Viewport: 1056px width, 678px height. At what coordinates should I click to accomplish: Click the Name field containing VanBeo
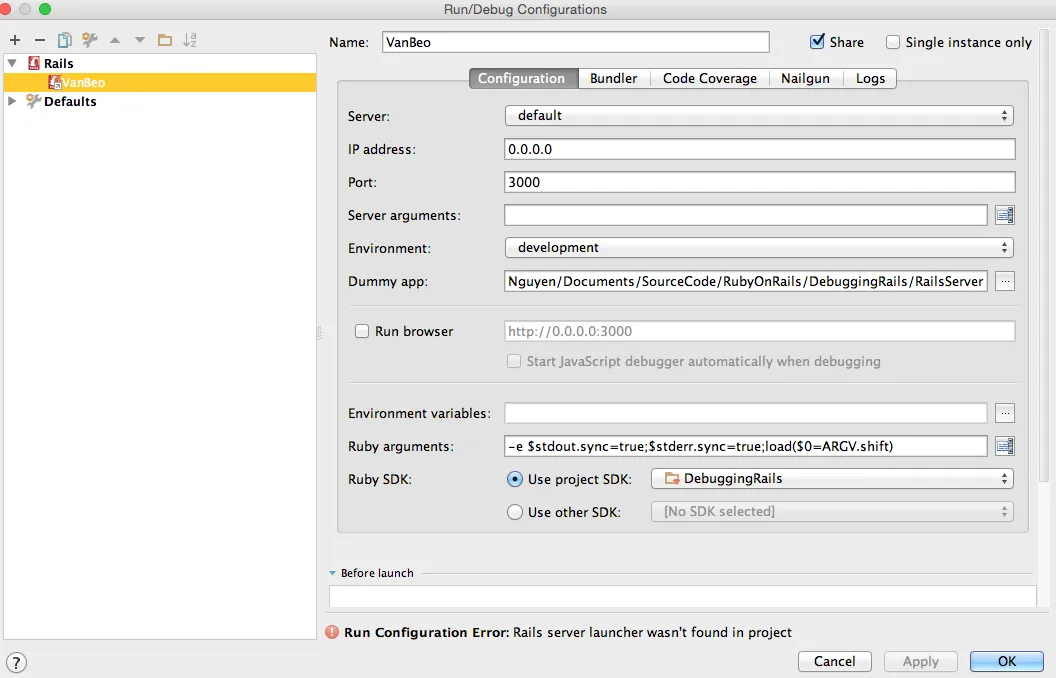(576, 42)
